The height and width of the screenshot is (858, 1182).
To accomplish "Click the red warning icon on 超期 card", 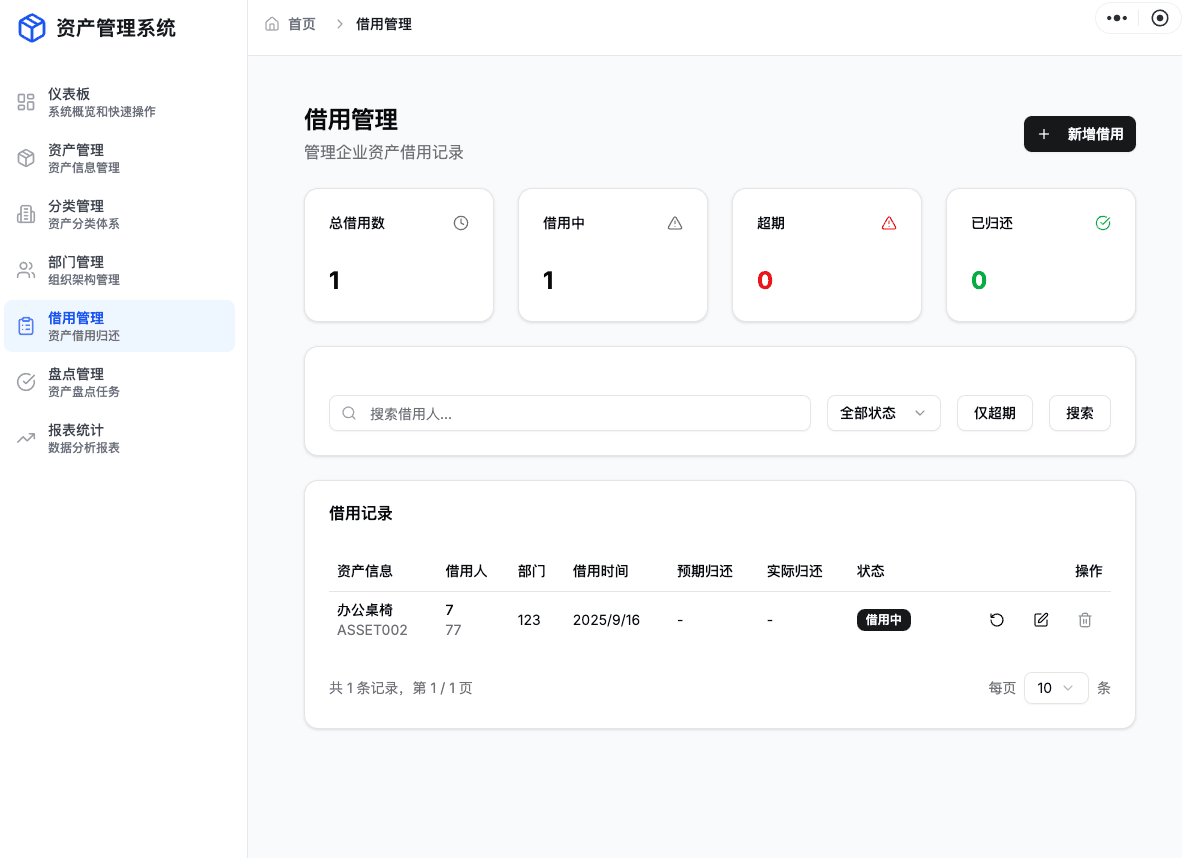I will click(x=889, y=223).
